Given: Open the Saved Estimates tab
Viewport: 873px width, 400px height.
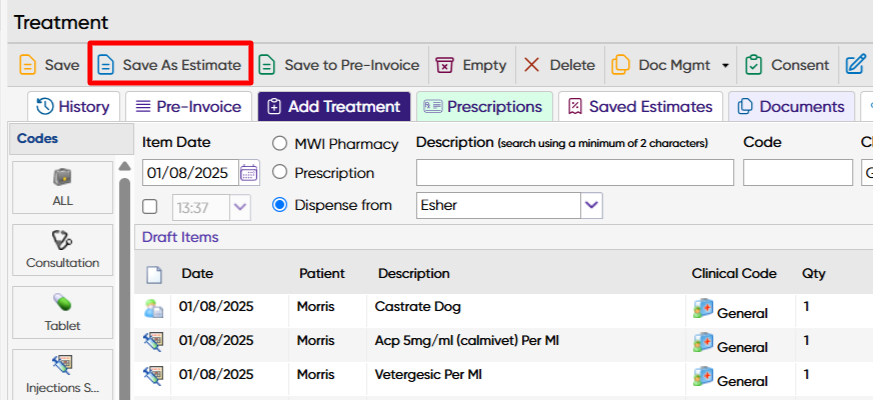Looking at the screenshot, I should click(639, 107).
